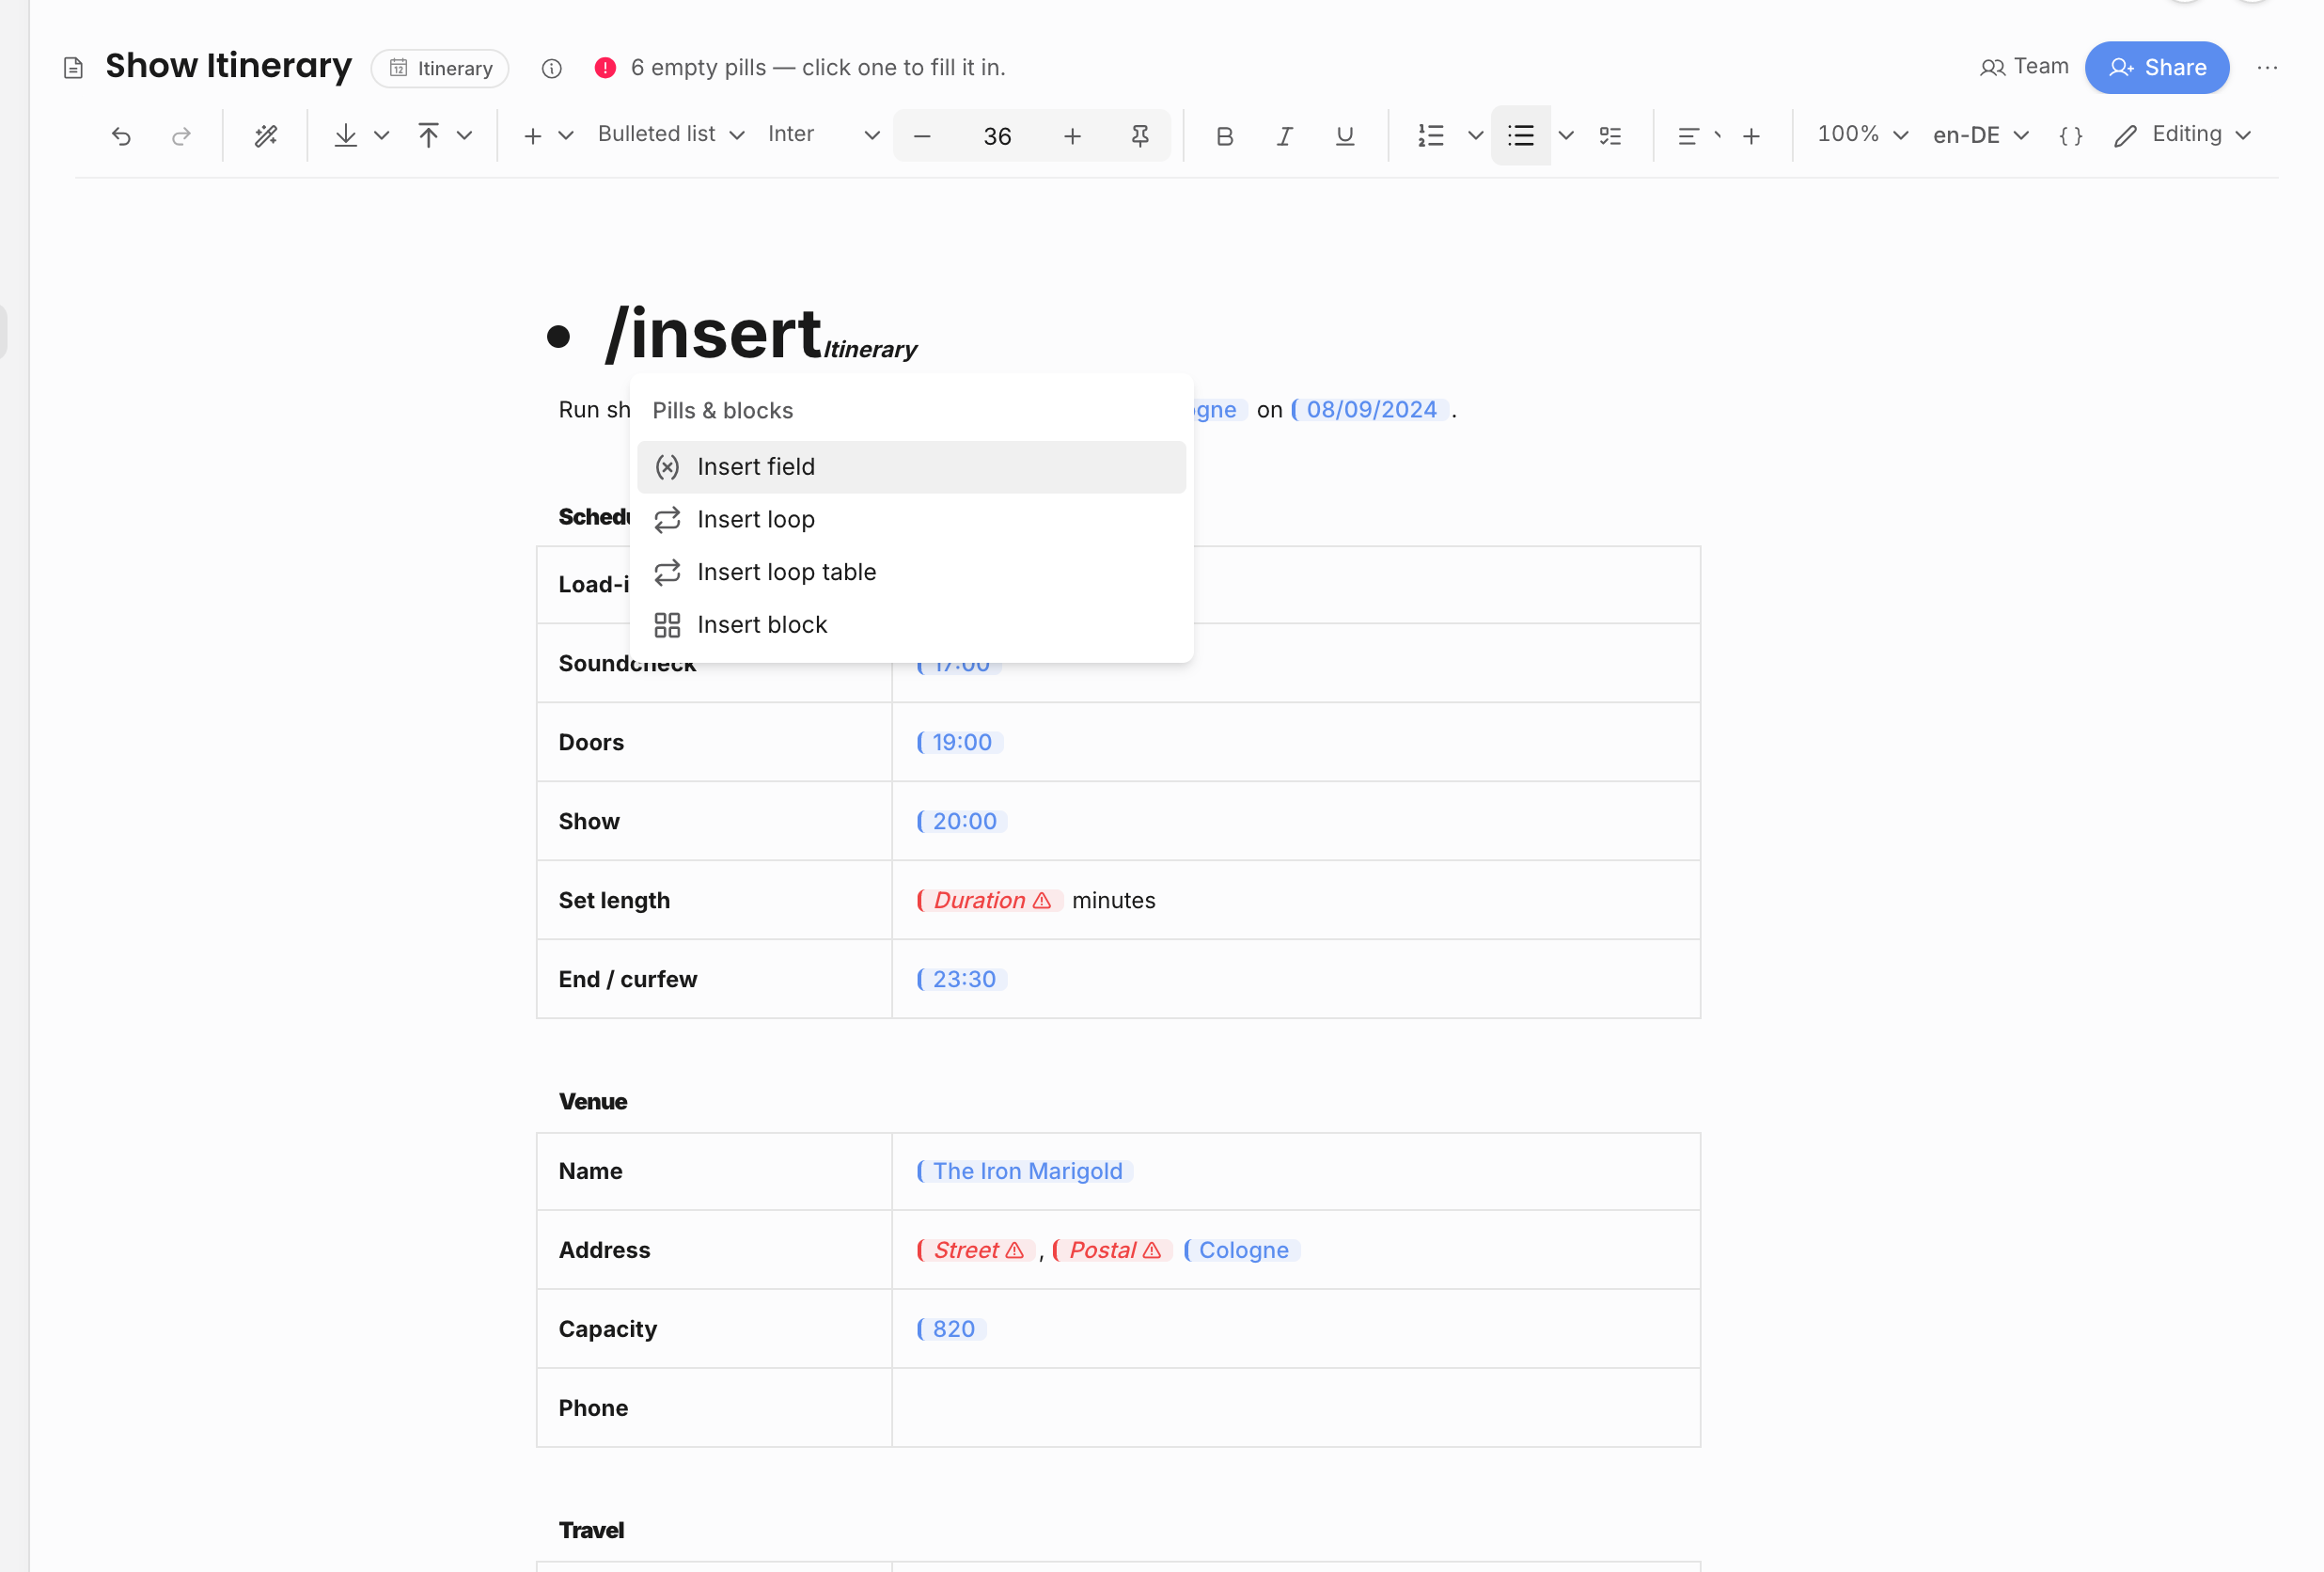This screenshot has height=1572, width=2324.
Task: Click the magic wand icon
Action: tap(265, 135)
